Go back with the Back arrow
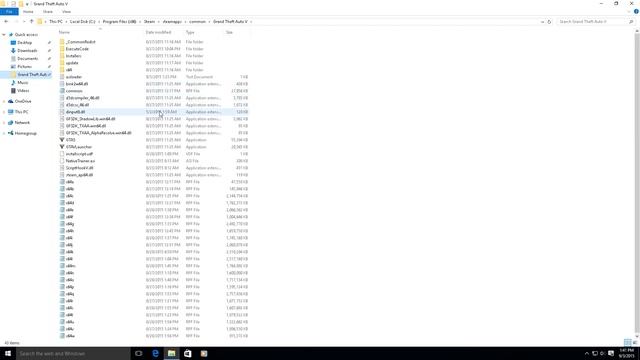The width and height of the screenshot is (640, 360). [x=6, y=22]
